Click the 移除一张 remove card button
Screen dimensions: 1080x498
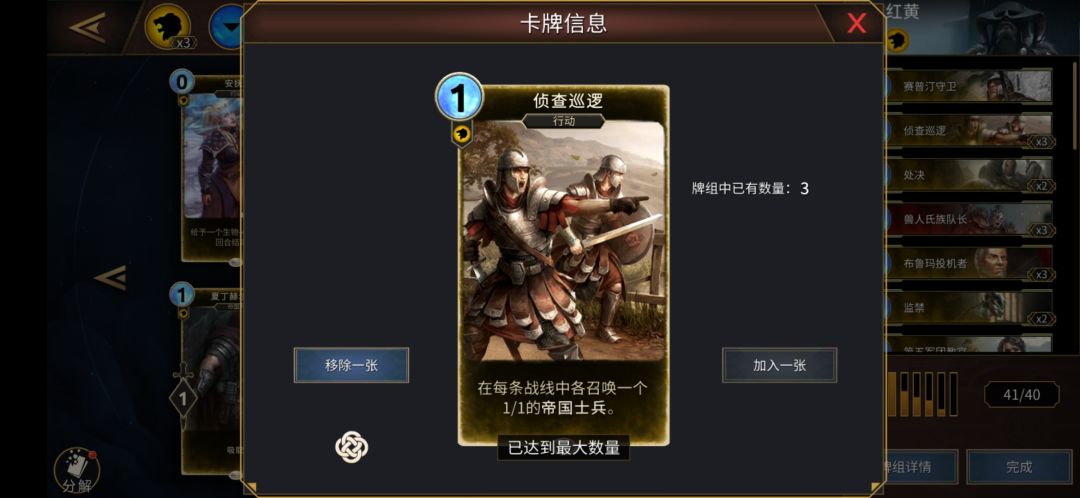[351, 365]
